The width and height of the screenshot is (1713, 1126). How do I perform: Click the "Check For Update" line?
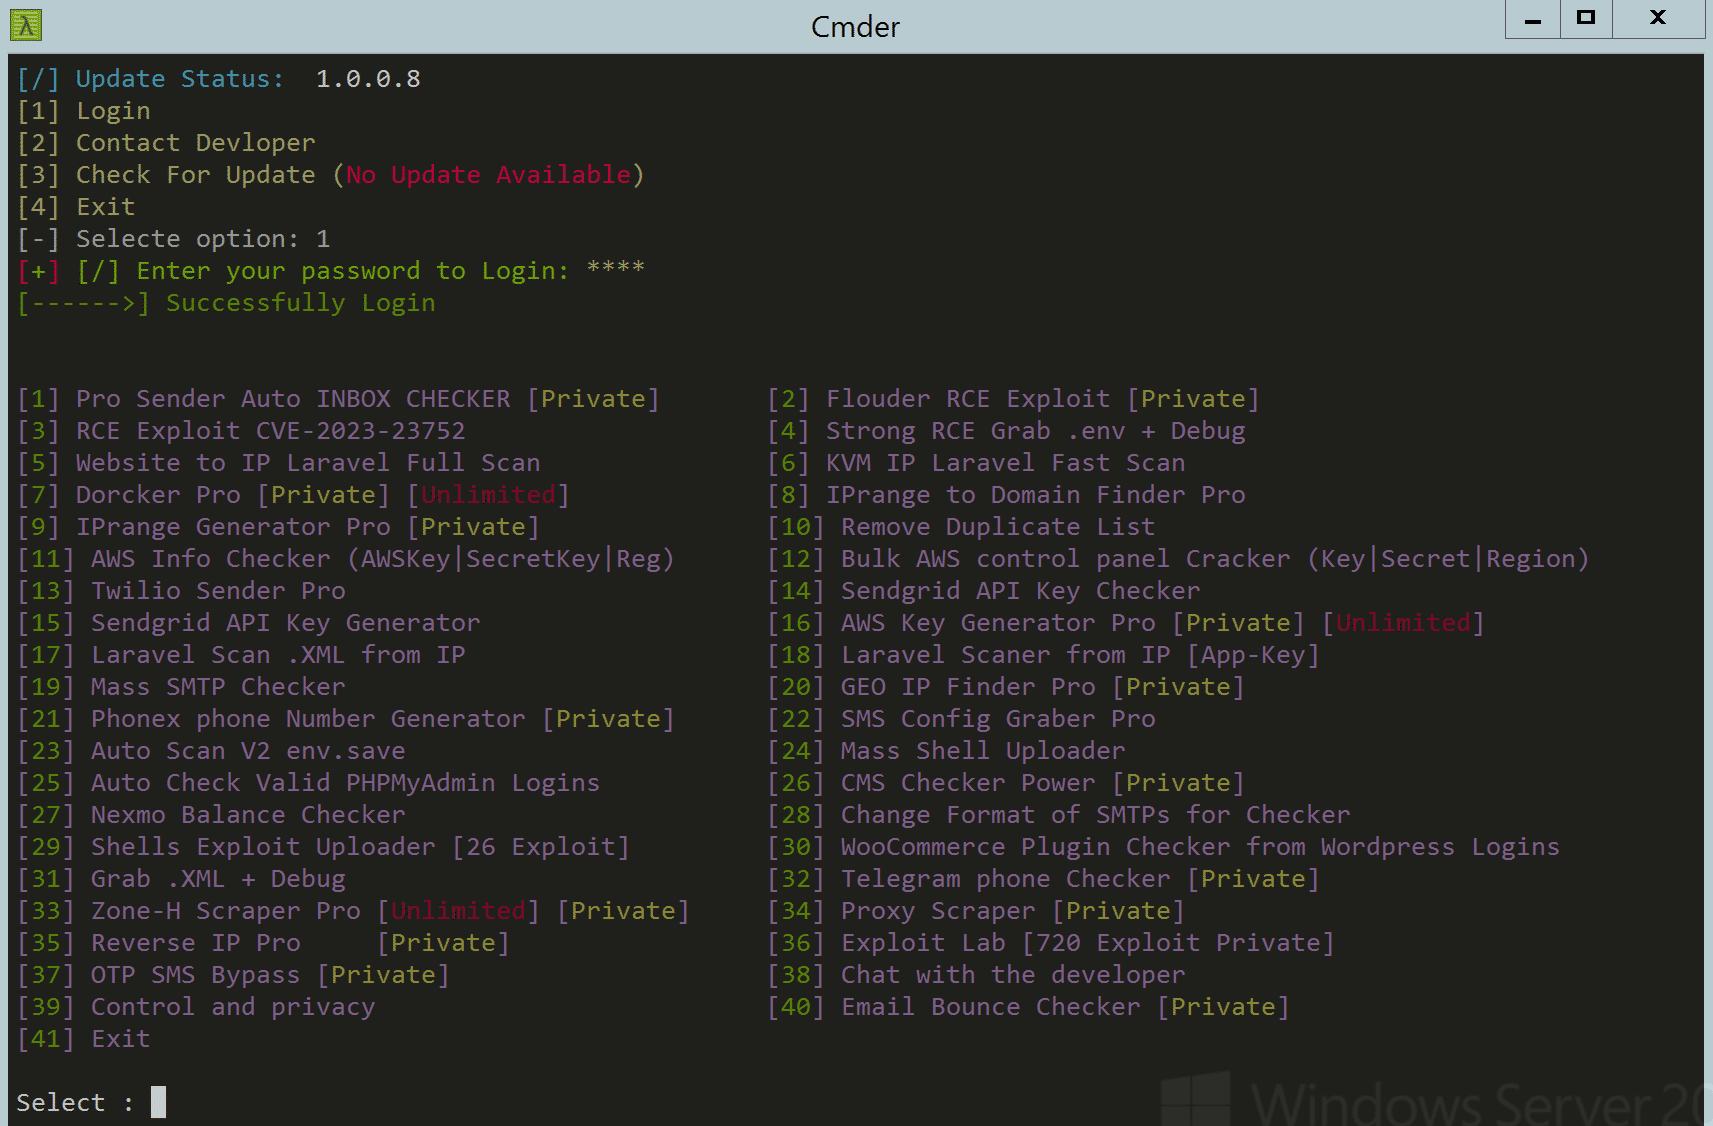coord(330,174)
